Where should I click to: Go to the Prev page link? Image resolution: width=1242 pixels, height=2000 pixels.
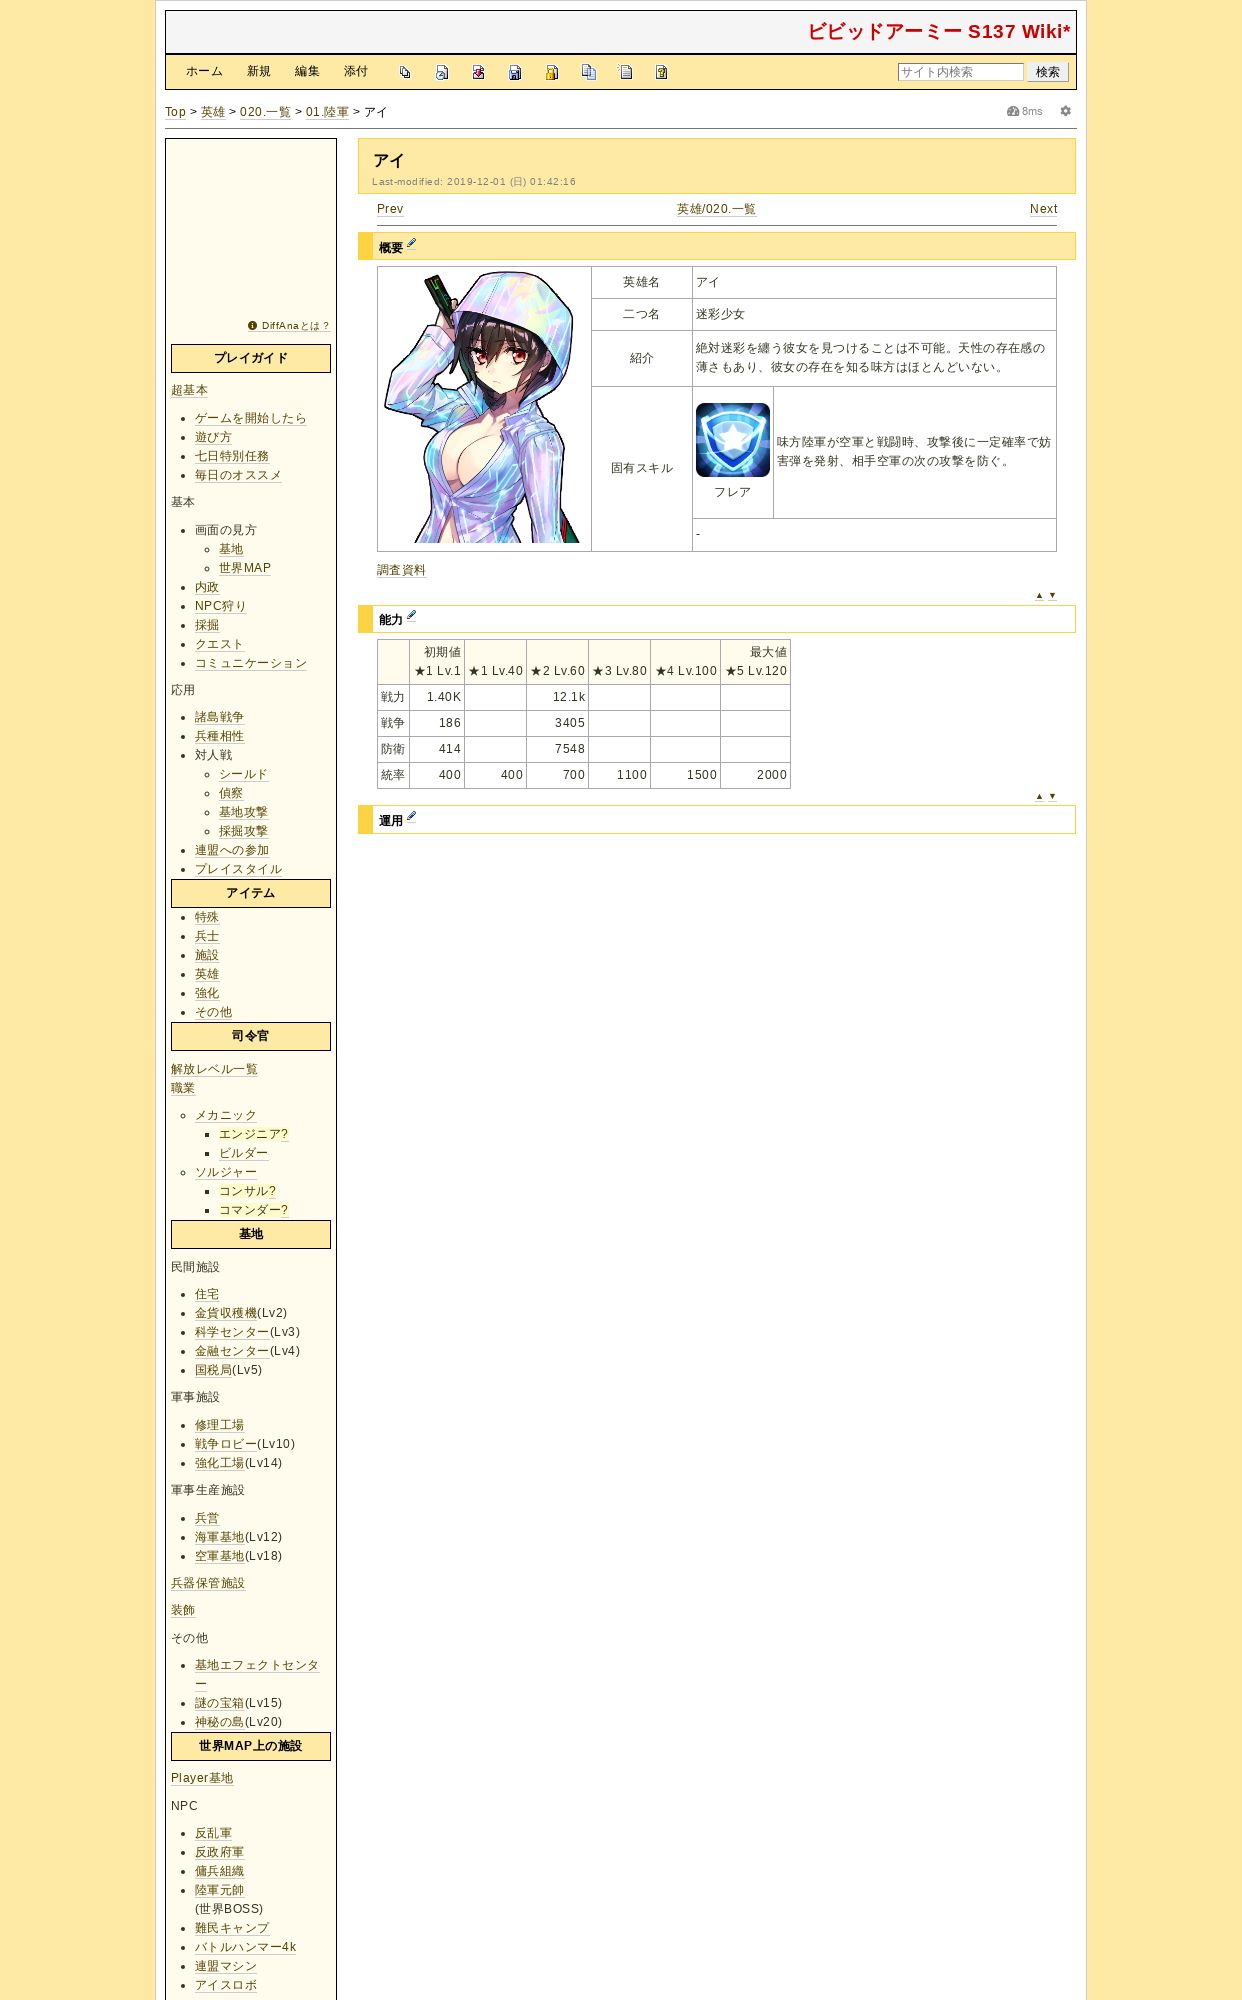[390, 209]
